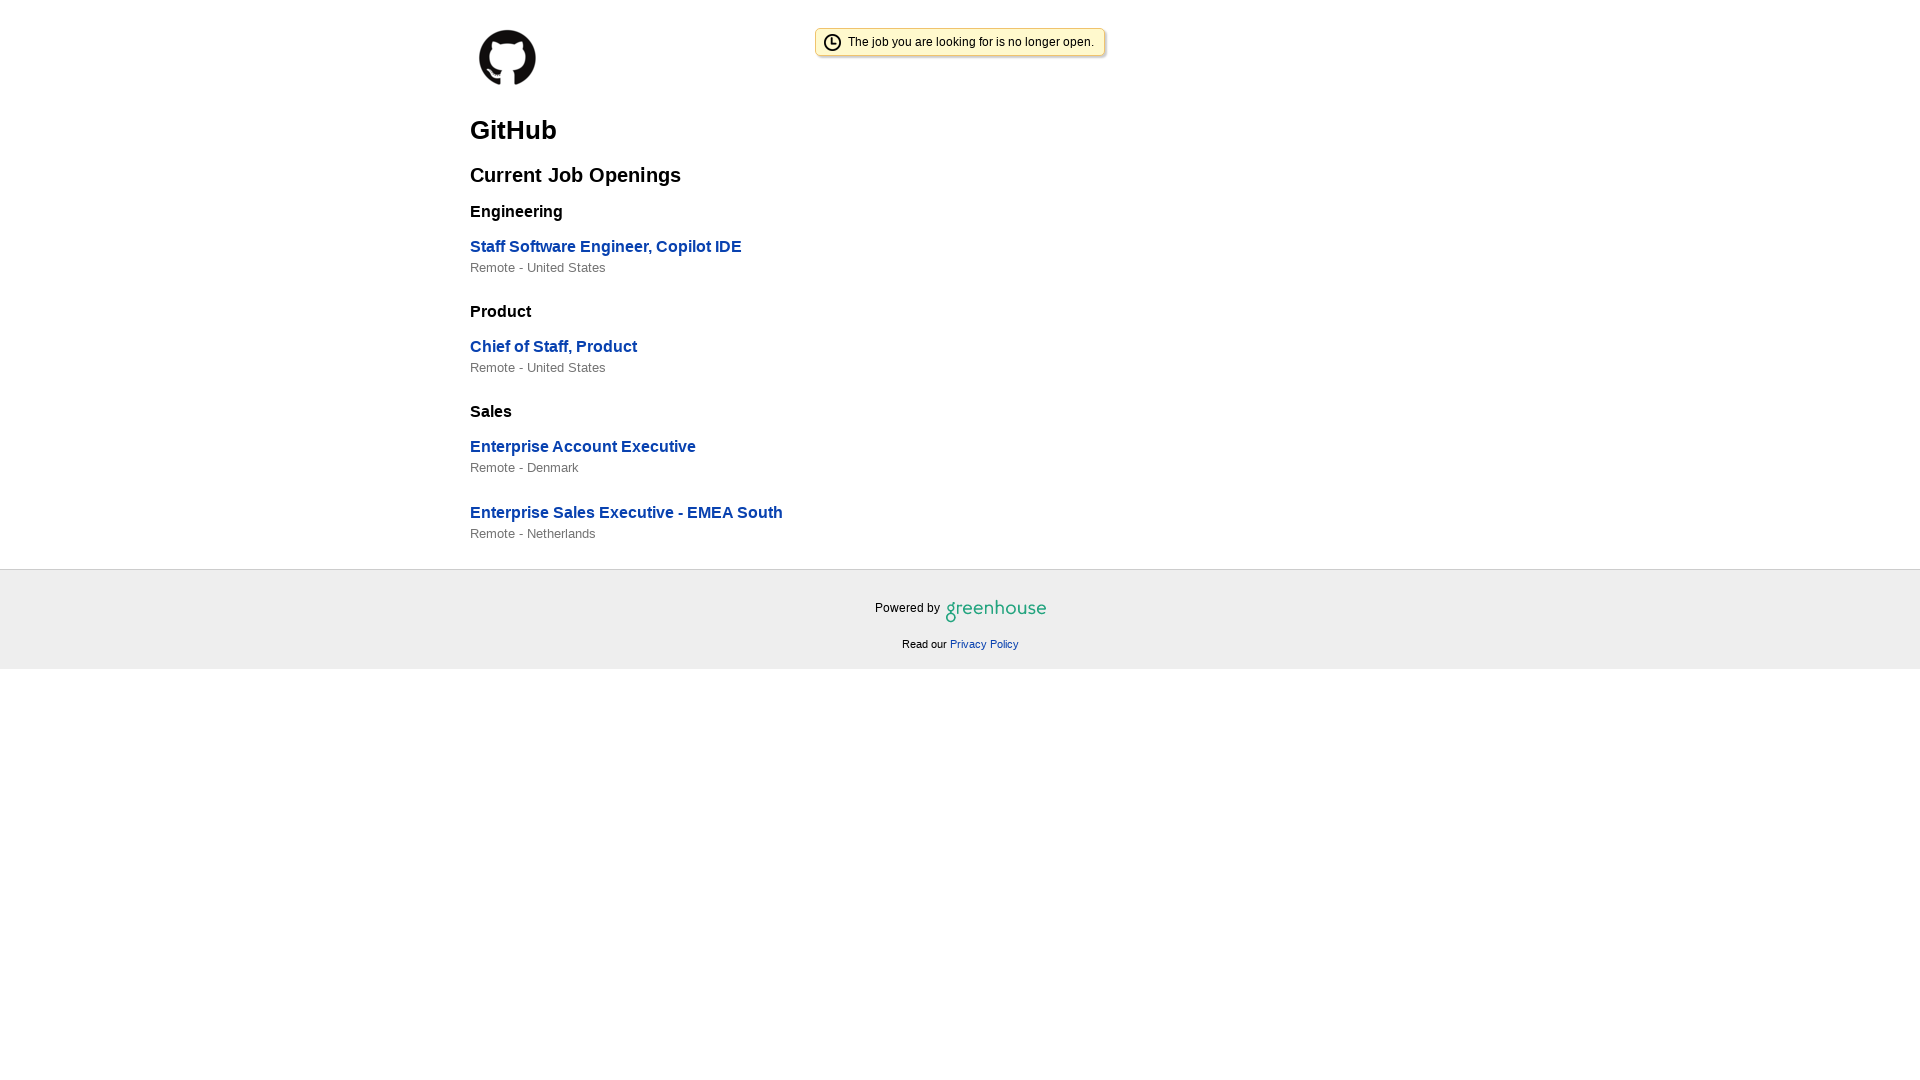Screen dimensions: 1920x1080
Task: Open the Privacy Policy link
Action: point(984,644)
